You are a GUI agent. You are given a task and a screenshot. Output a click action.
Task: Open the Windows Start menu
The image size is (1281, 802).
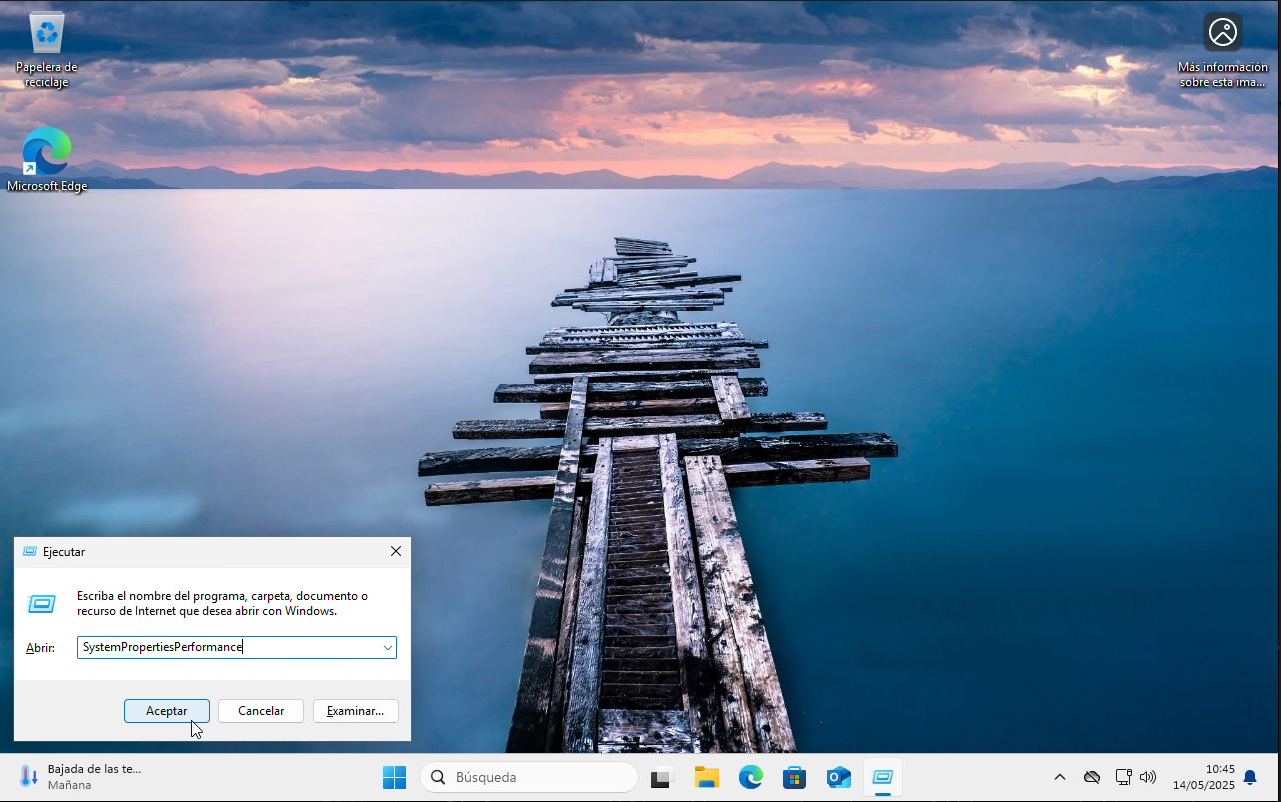click(394, 777)
